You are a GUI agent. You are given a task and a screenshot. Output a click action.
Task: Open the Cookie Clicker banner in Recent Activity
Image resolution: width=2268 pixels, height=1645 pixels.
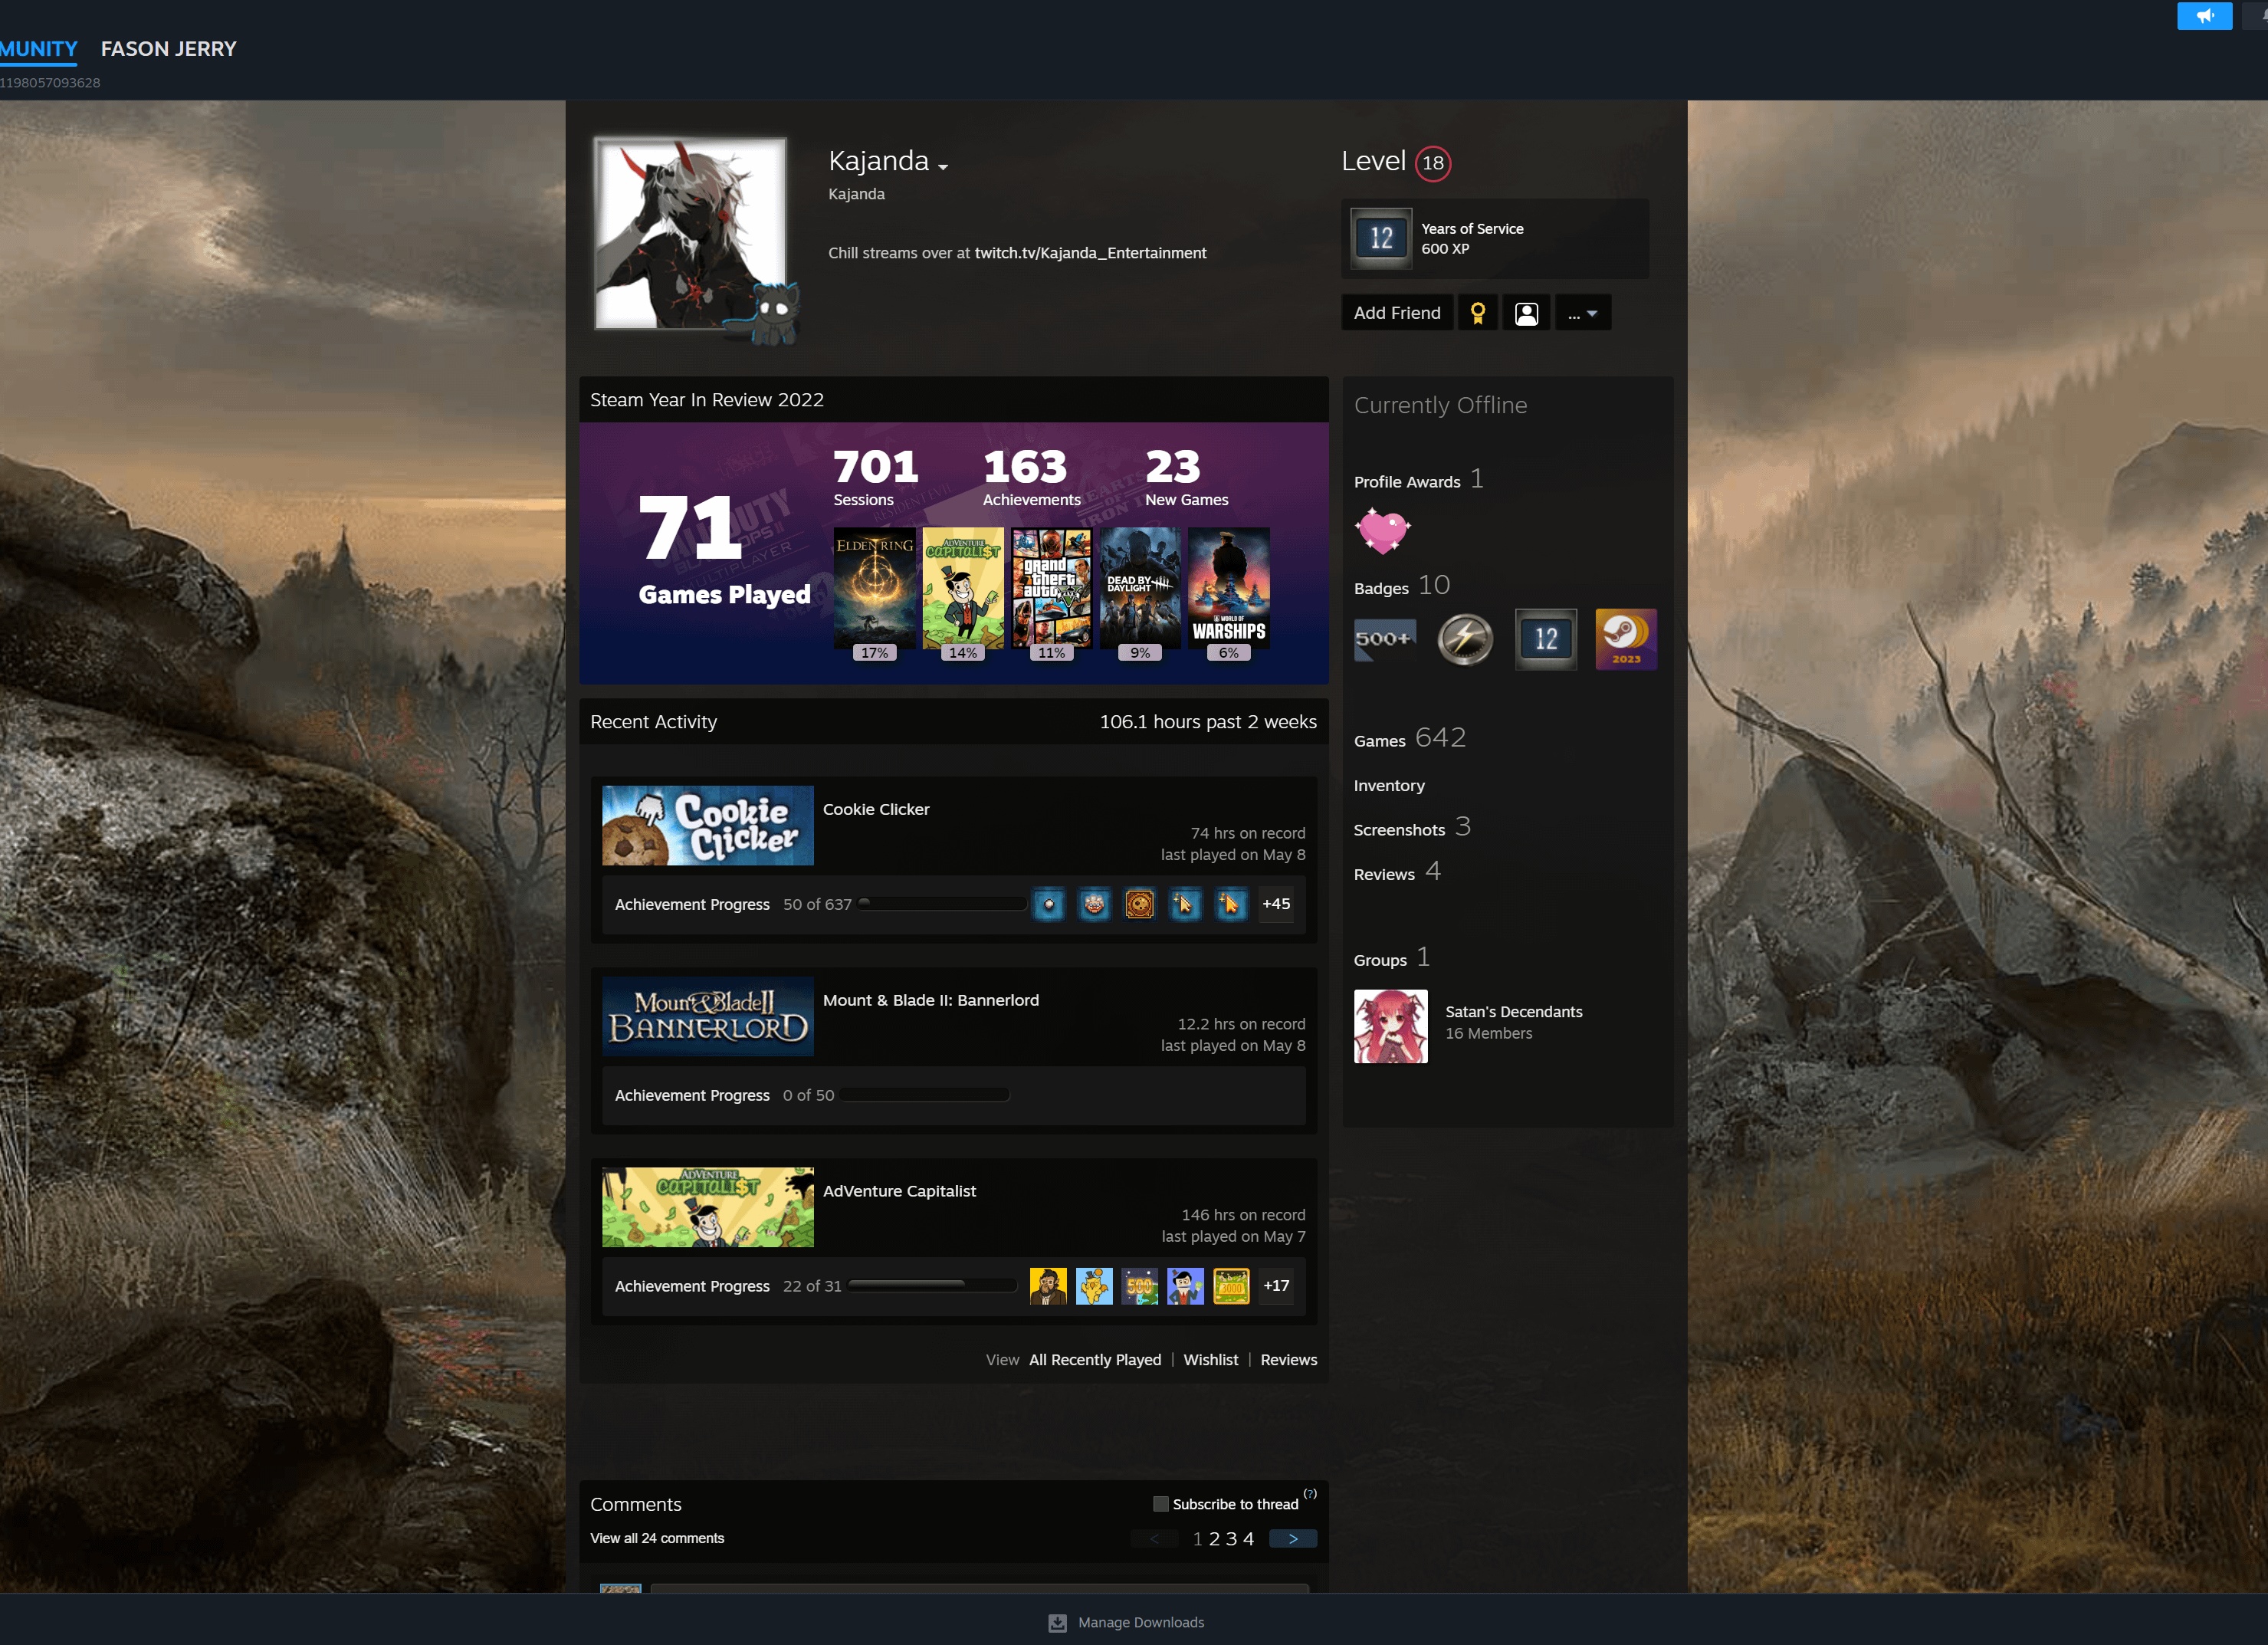point(708,825)
